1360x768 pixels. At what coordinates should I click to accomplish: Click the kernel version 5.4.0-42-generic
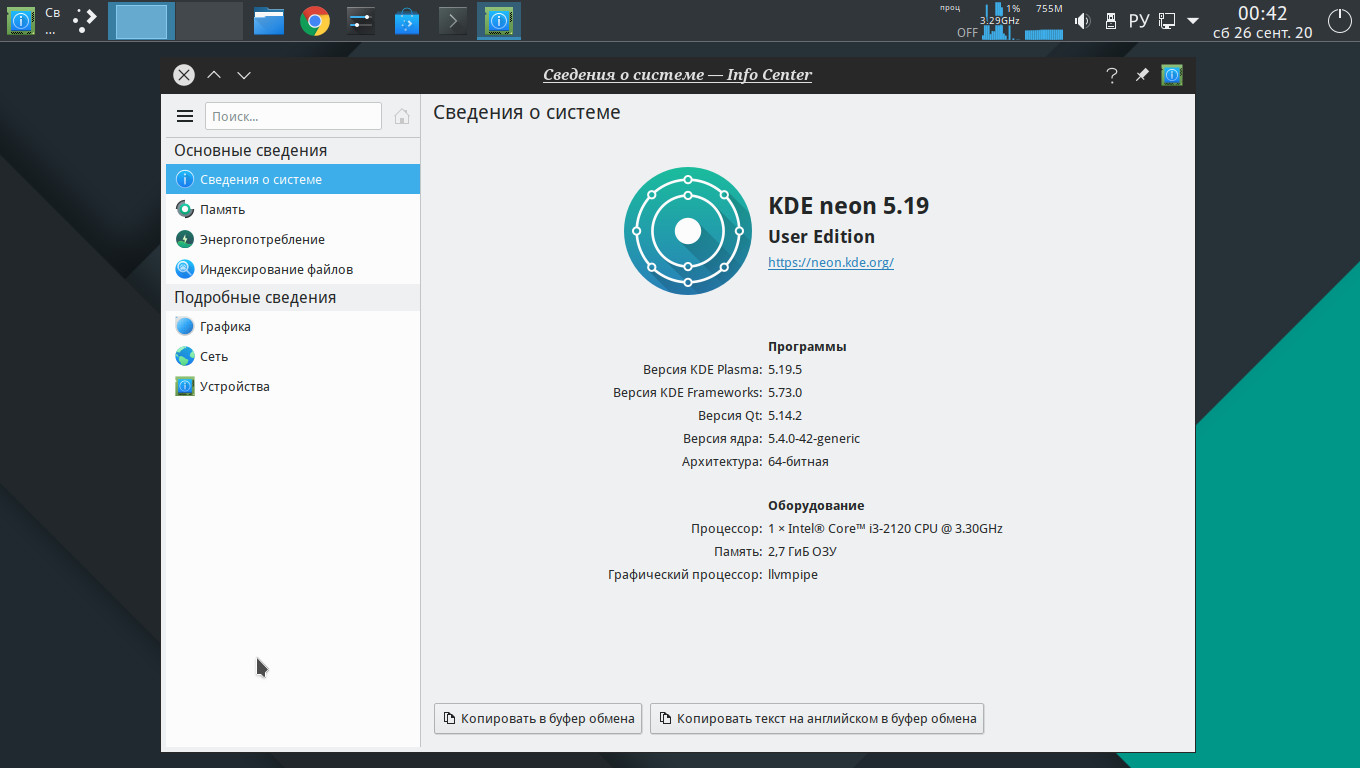(x=814, y=439)
